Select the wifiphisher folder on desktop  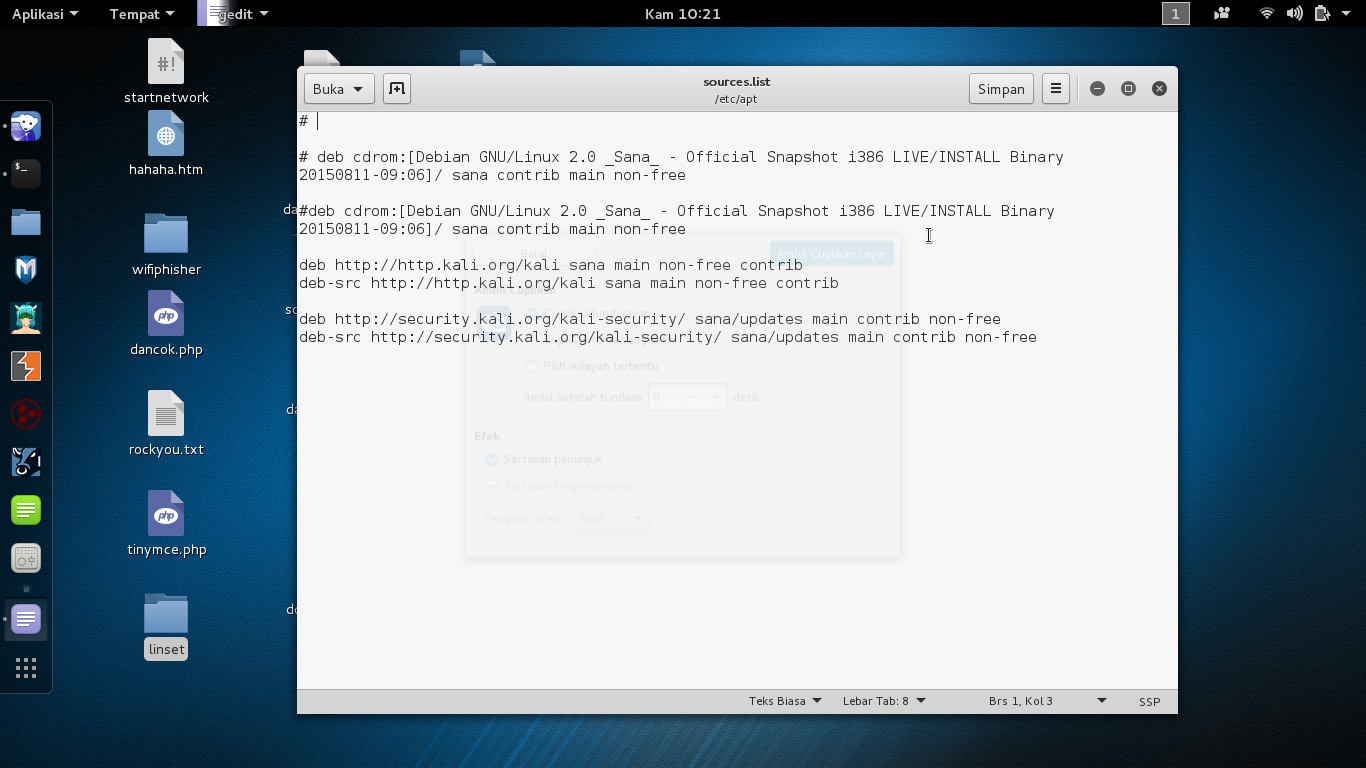pyautogui.click(x=166, y=244)
